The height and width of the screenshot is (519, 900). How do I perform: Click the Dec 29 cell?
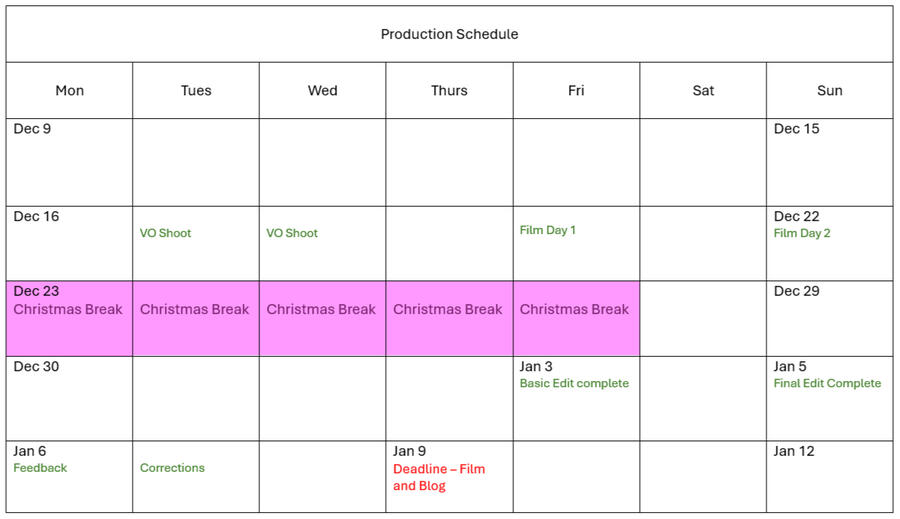[829, 318]
